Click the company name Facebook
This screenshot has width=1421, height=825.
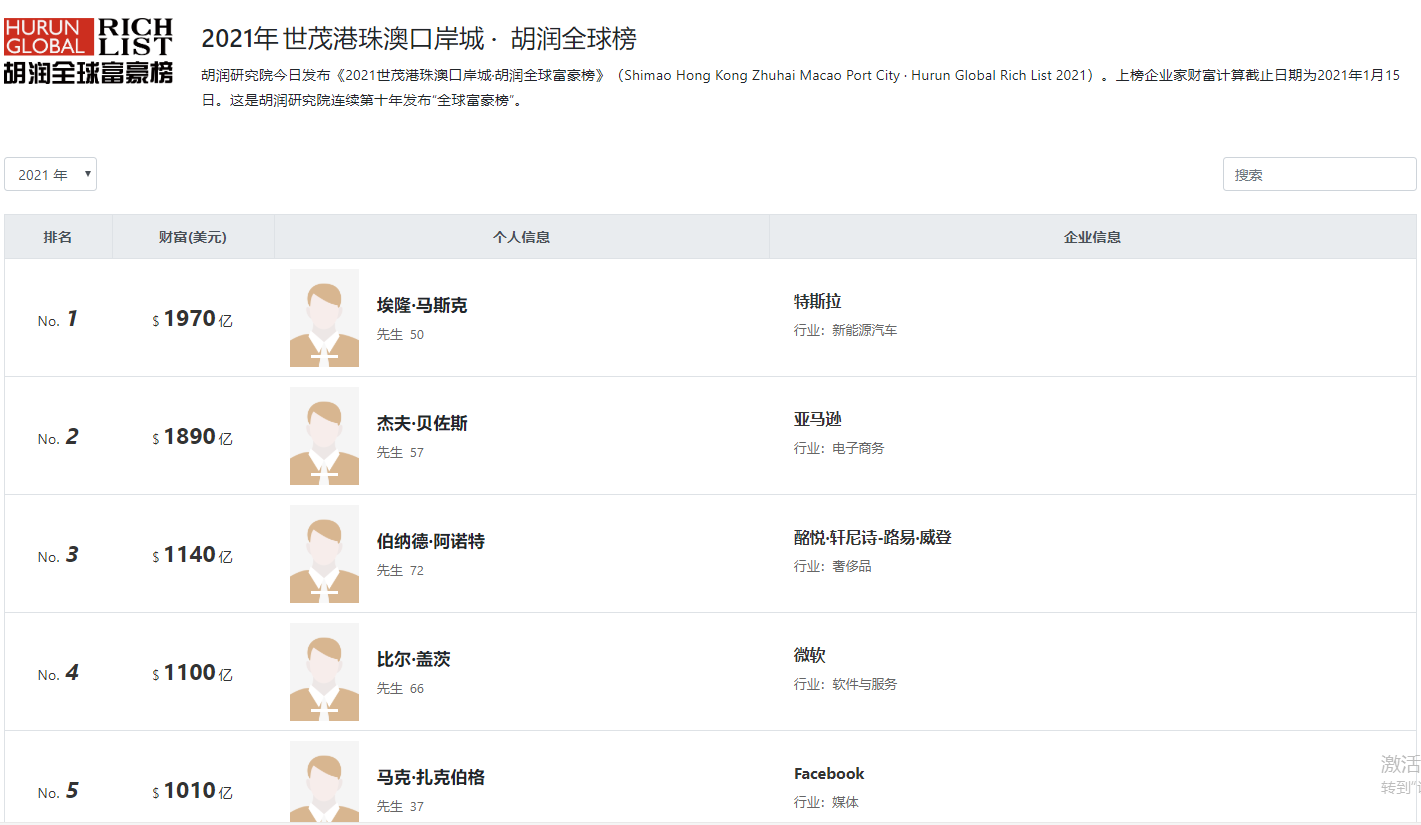[829, 774]
